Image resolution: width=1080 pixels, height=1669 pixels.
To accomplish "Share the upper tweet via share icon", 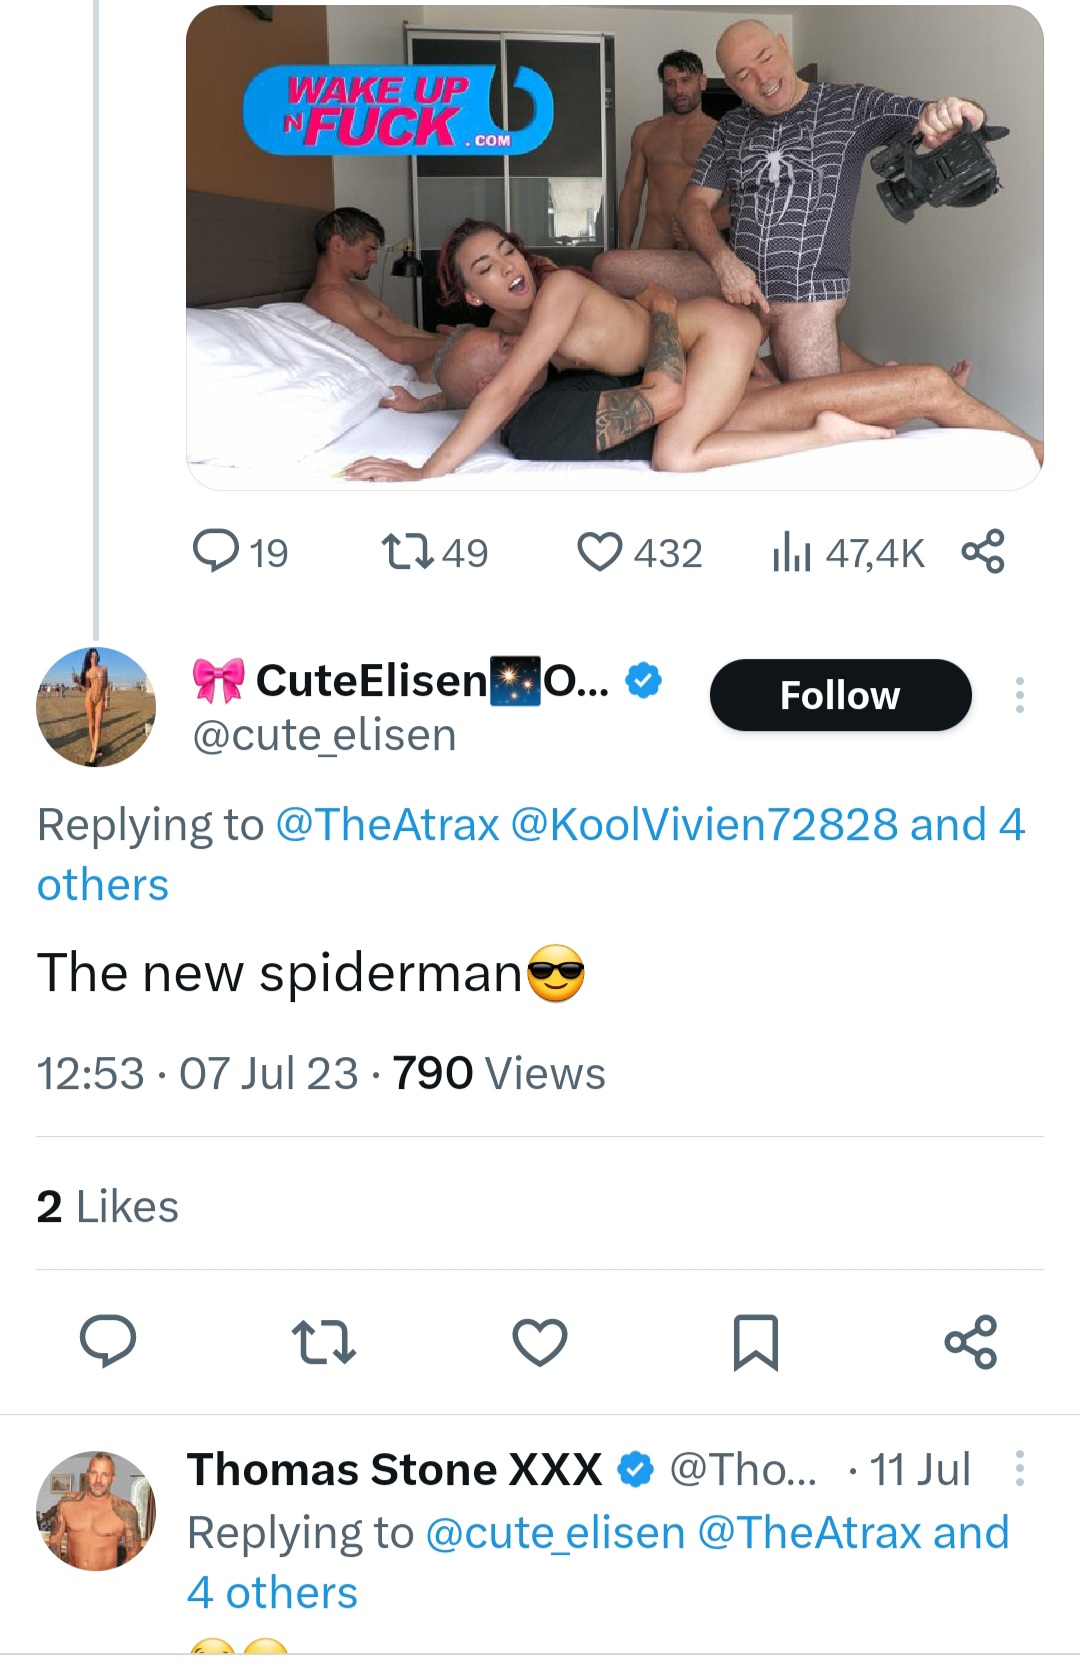I will pyautogui.click(x=982, y=551).
